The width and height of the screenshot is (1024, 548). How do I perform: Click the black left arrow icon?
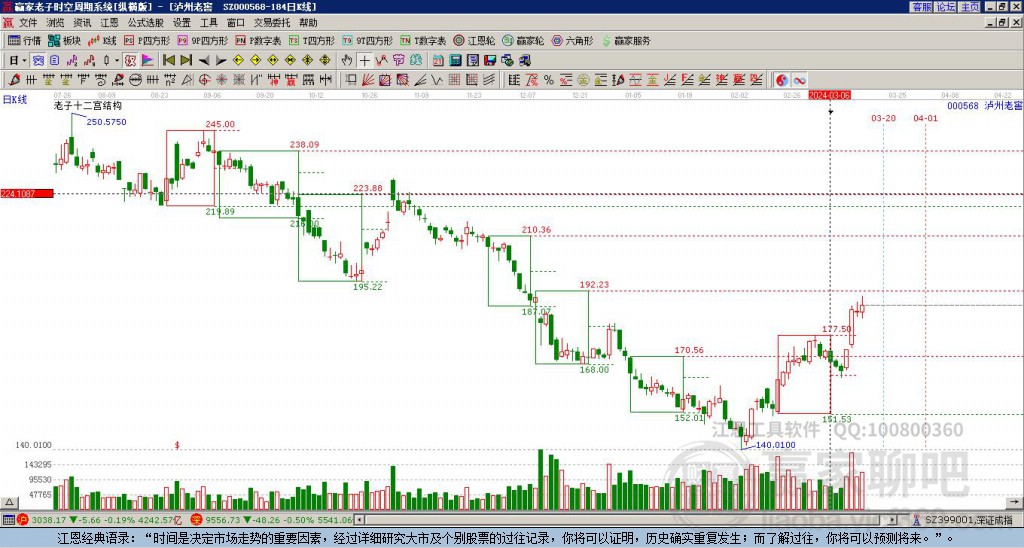204,61
